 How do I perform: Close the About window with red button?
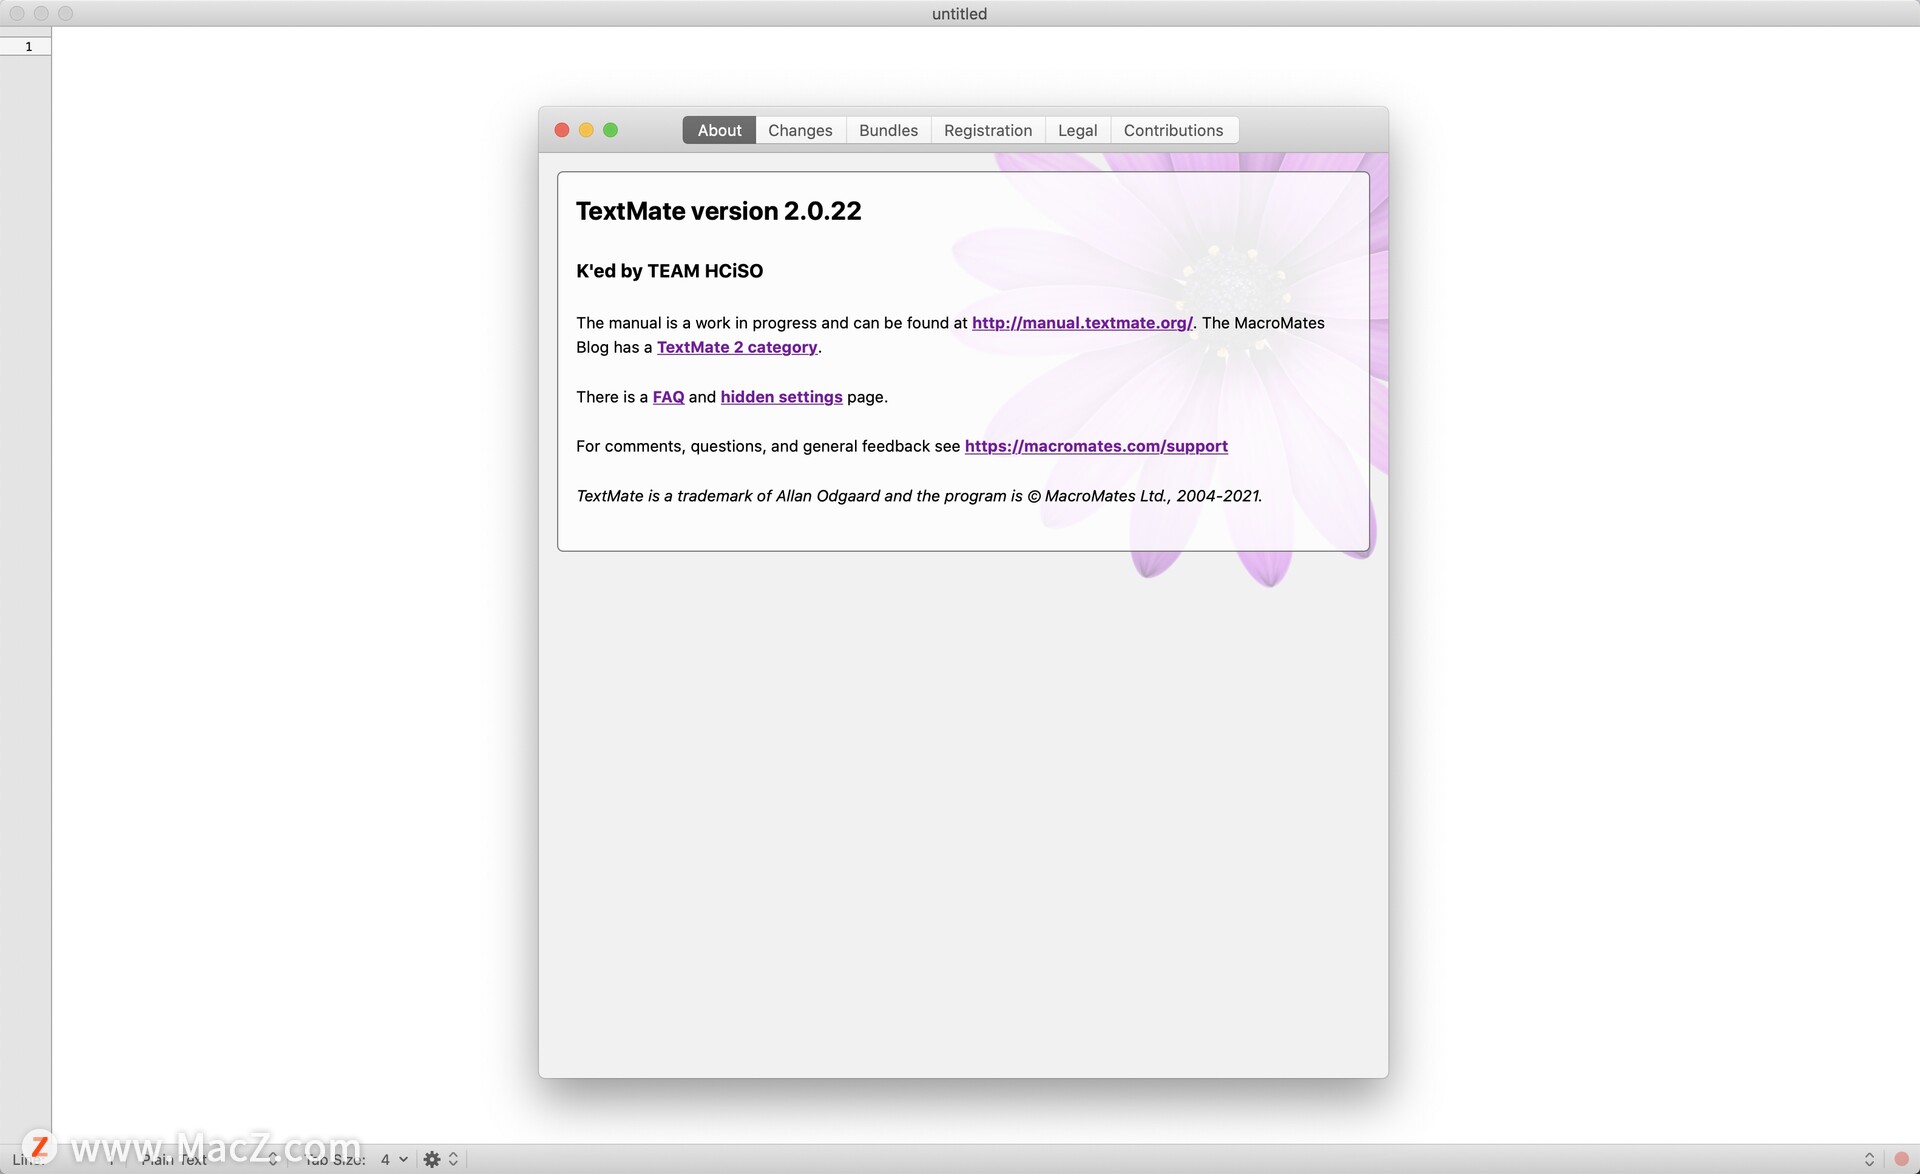pyautogui.click(x=562, y=130)
